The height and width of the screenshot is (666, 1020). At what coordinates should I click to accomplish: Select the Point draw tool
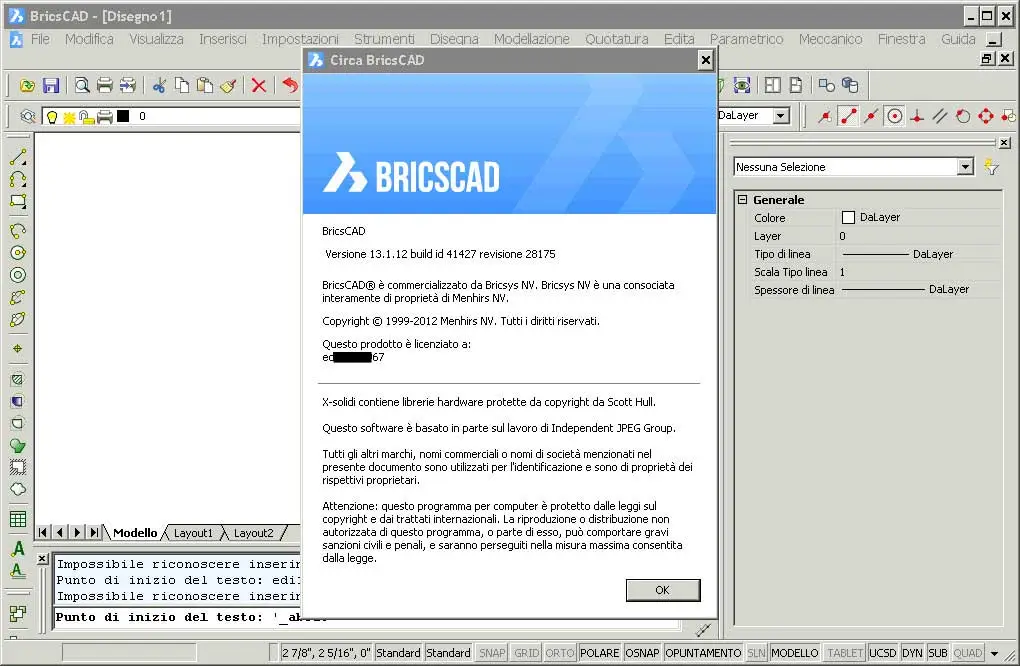click(x=18, y=349)
